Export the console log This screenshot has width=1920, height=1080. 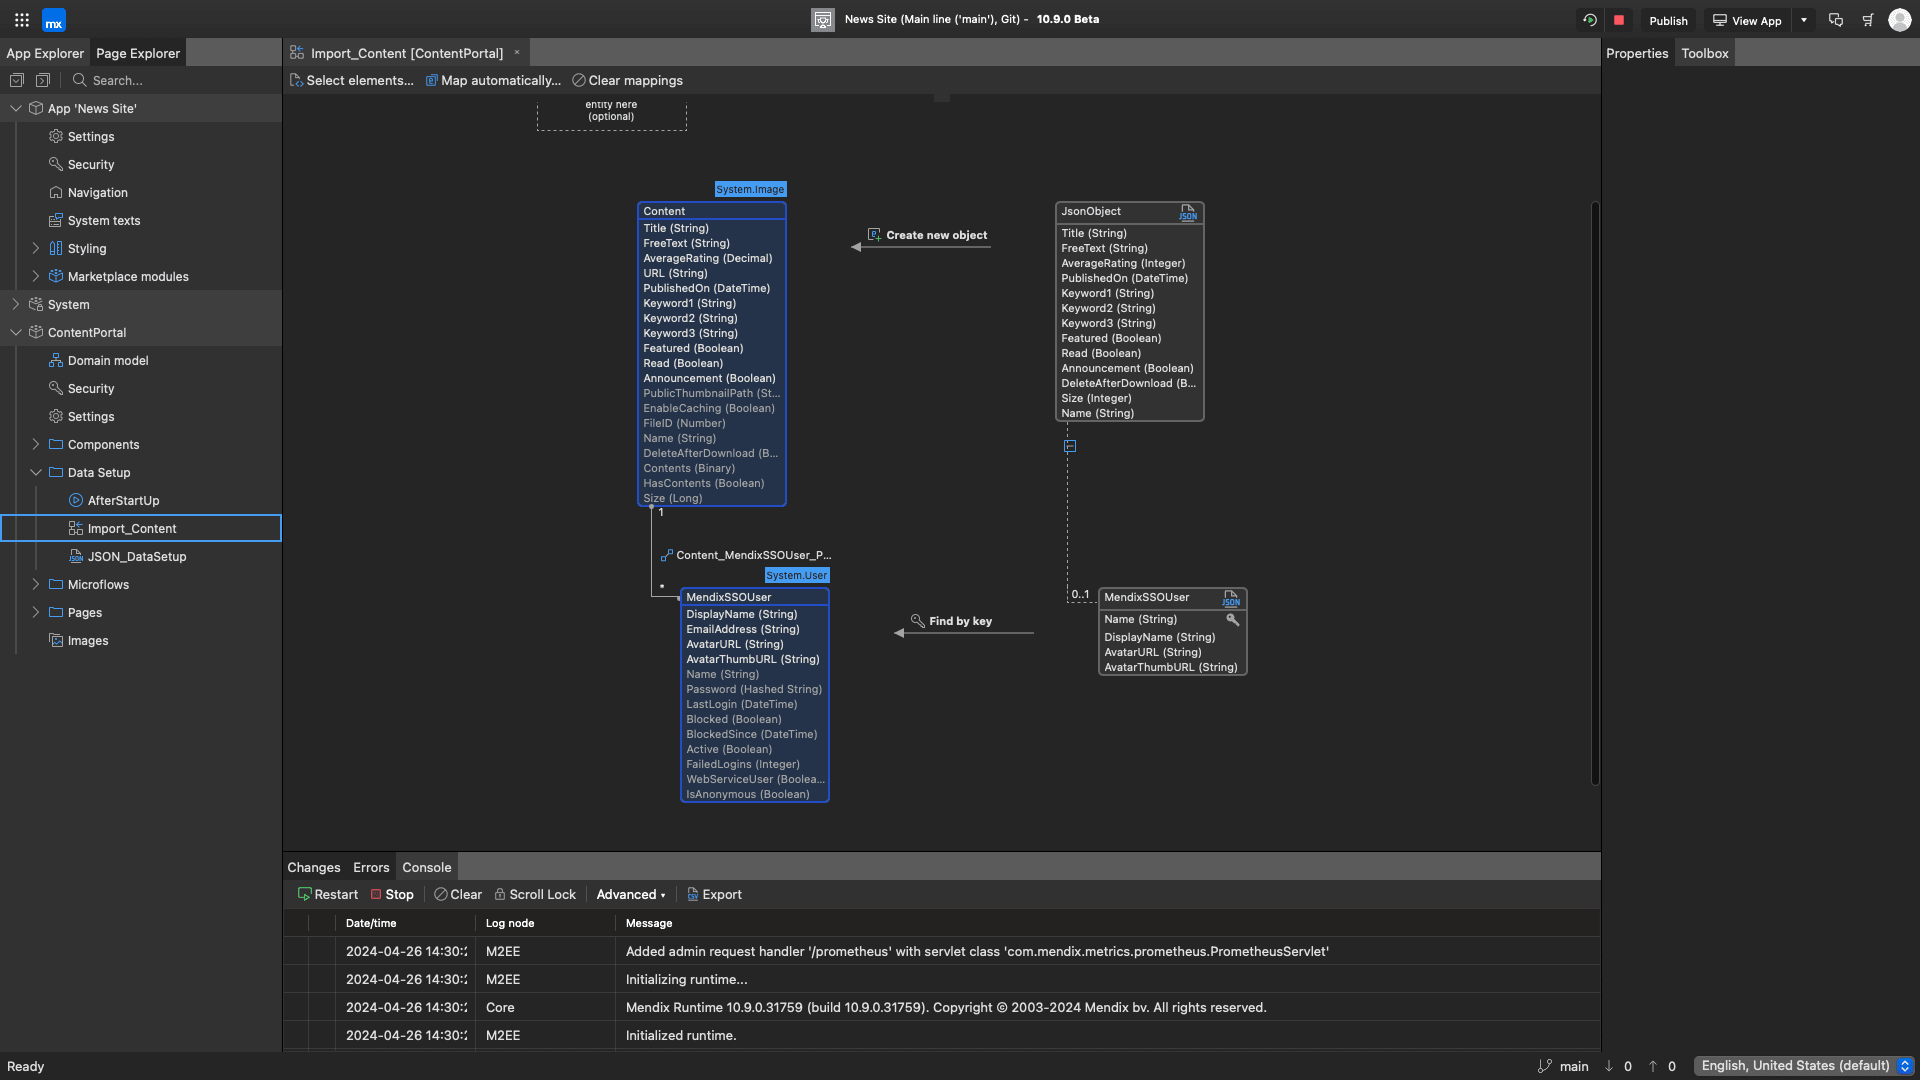point(714,895)
